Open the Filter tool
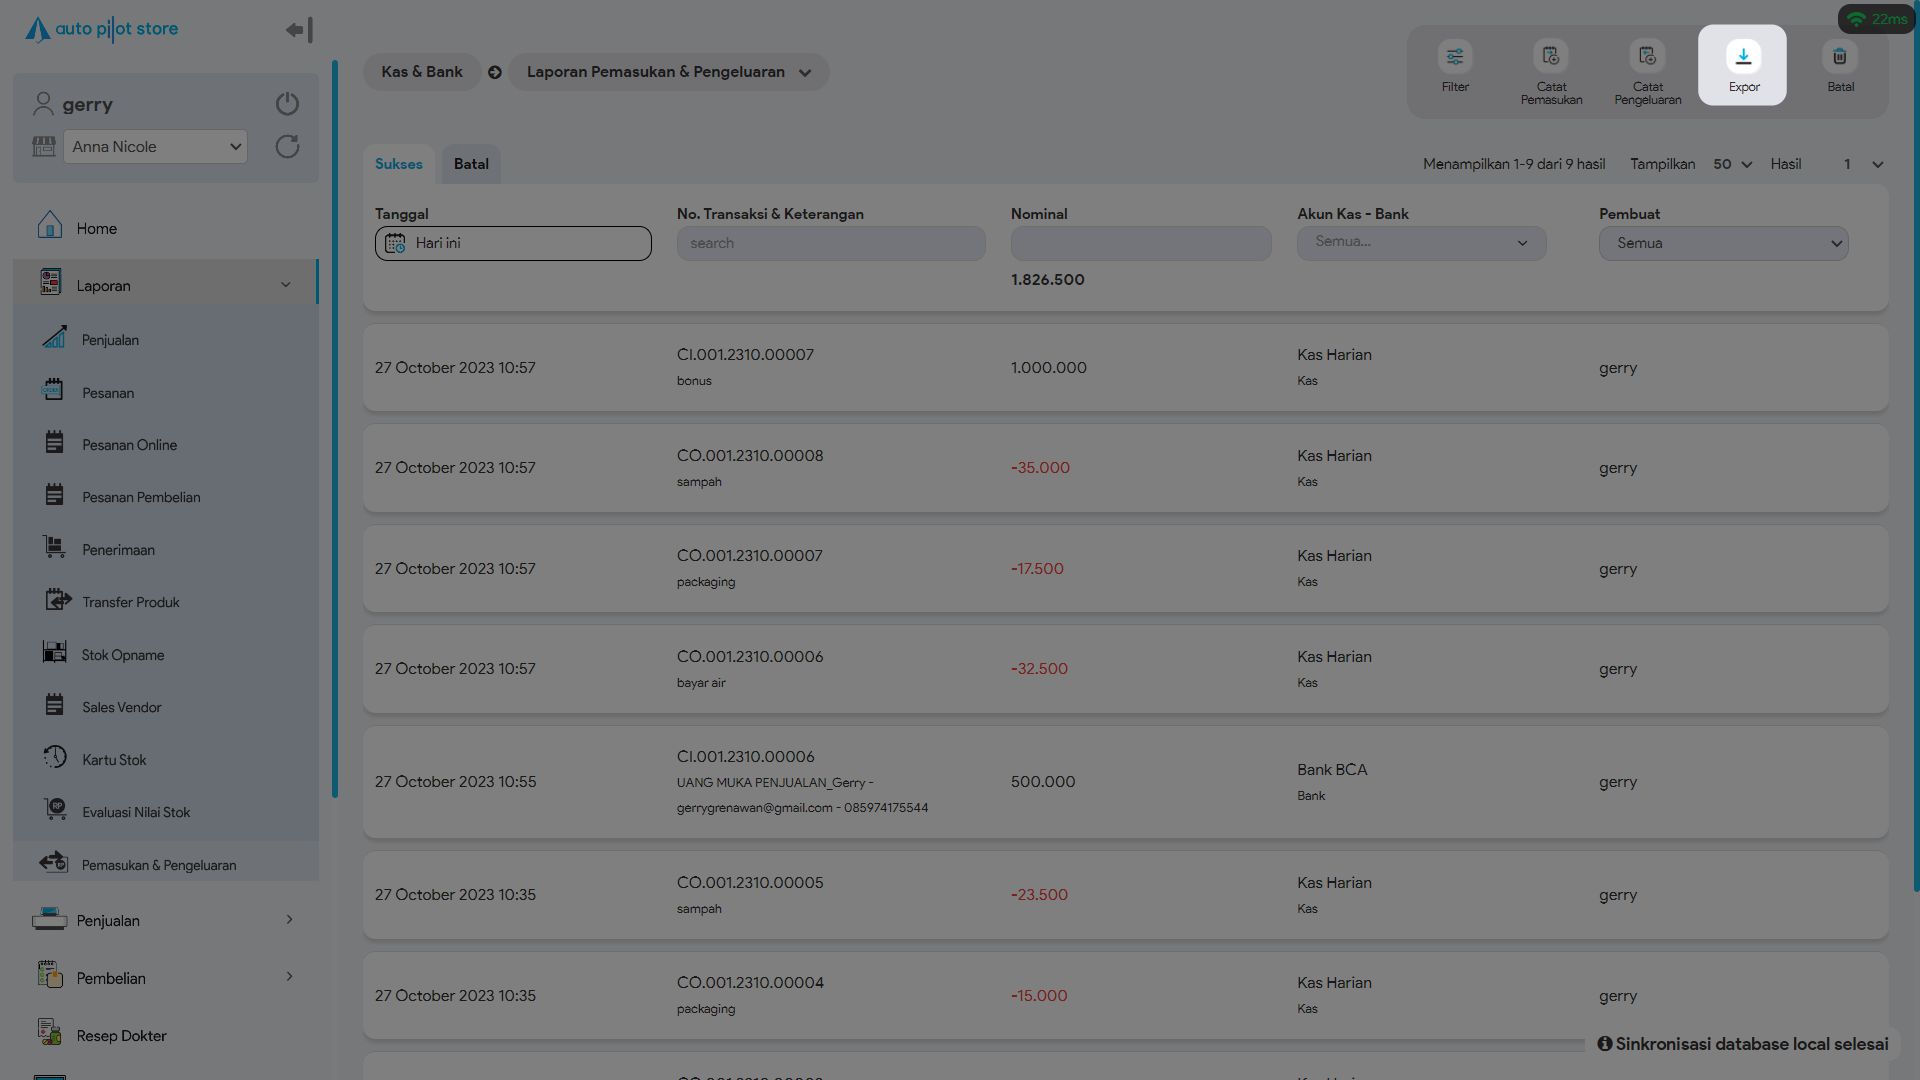The width and height of the screenshot is (1920, 1080). click(x=1455, y=57)
